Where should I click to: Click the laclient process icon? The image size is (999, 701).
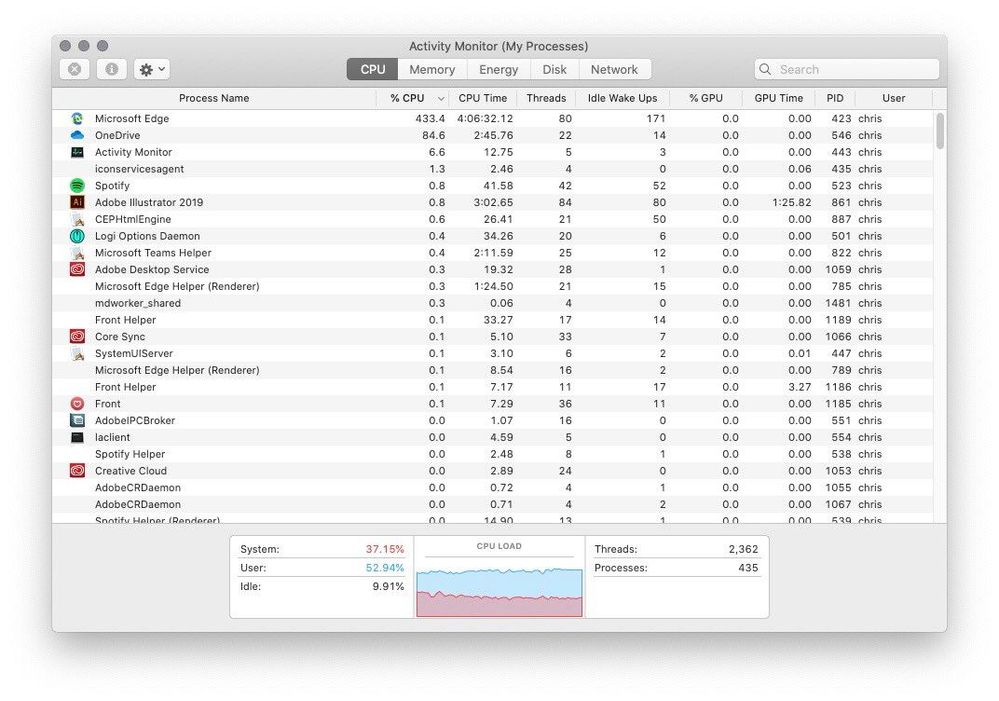click(x=77, y=437)
